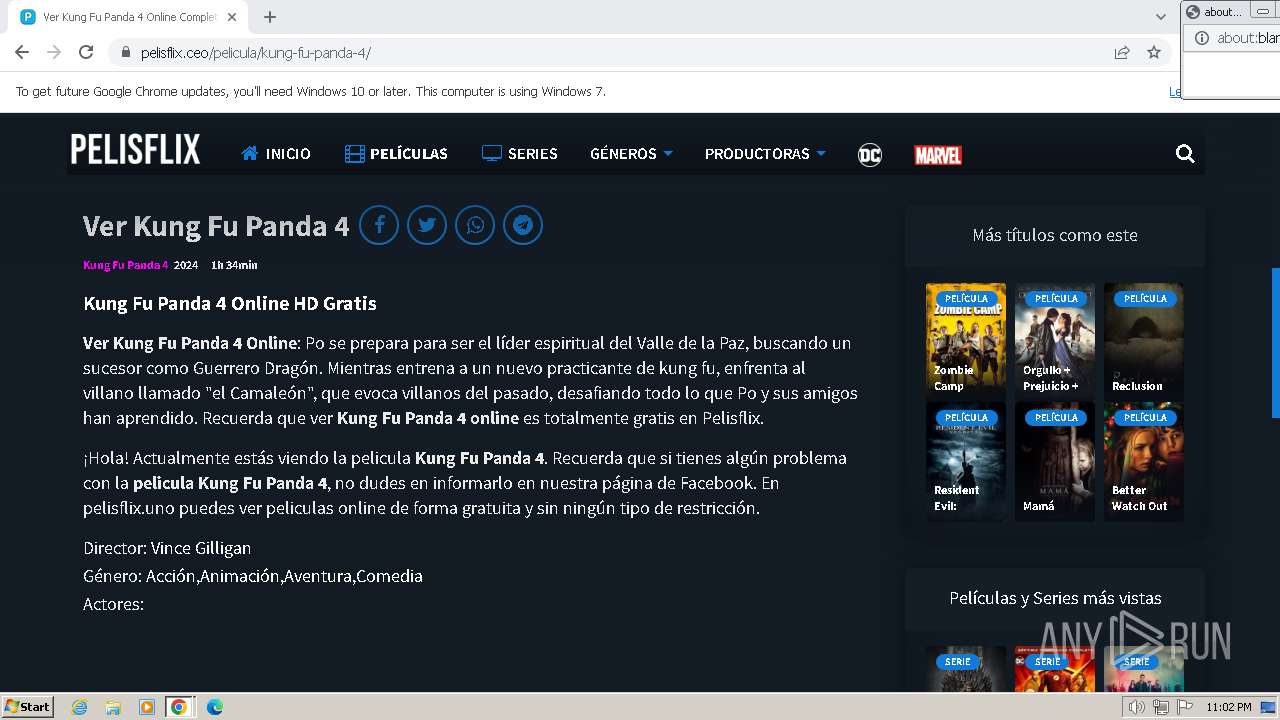Open Resident Evil movie thumbnail
Image resolution: width=1280 pixels, height=720 pixels.
(966, 460)
